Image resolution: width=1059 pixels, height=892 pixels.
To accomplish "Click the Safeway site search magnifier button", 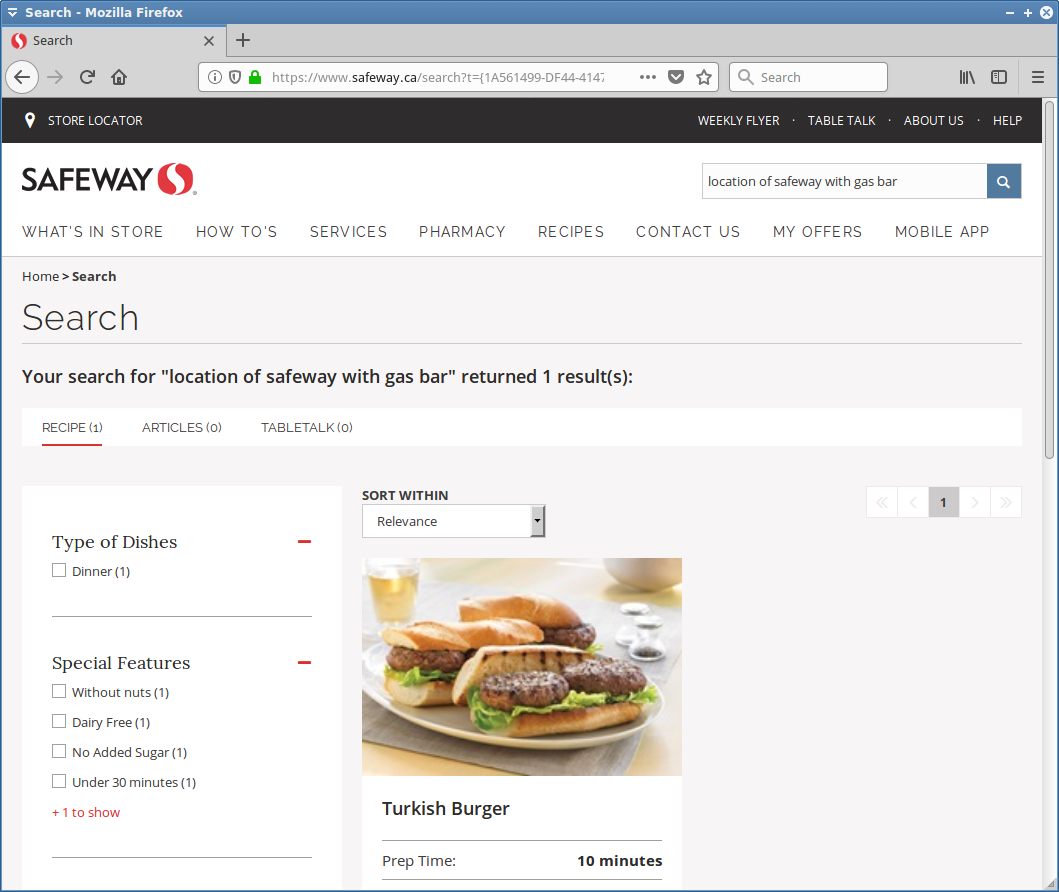I will [1004, 181].
